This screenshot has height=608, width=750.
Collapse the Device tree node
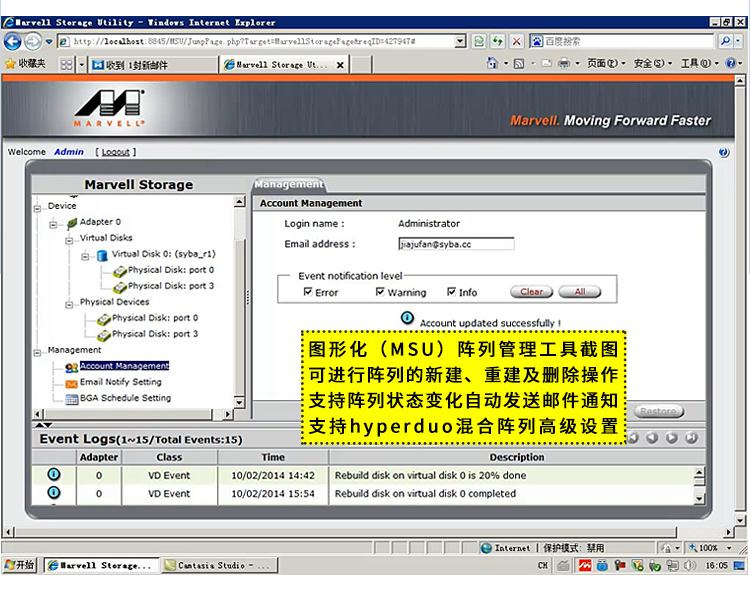tap(37, 208)
